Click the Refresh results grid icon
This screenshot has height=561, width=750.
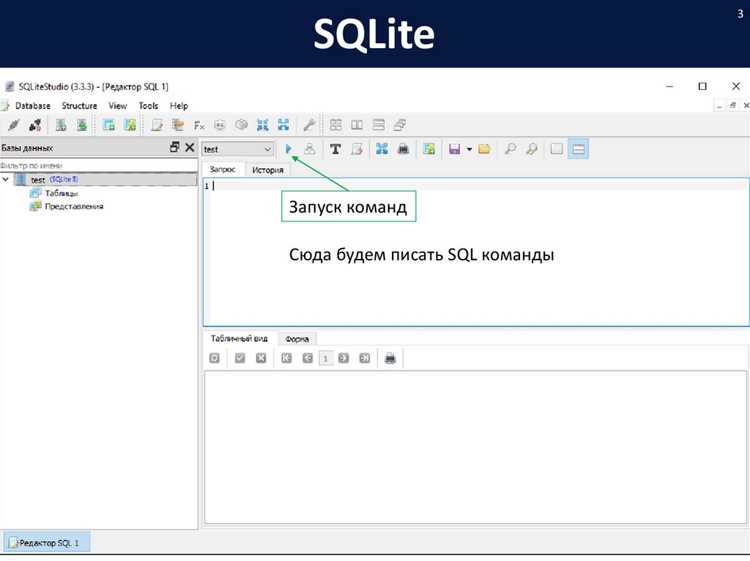point(214,358)
